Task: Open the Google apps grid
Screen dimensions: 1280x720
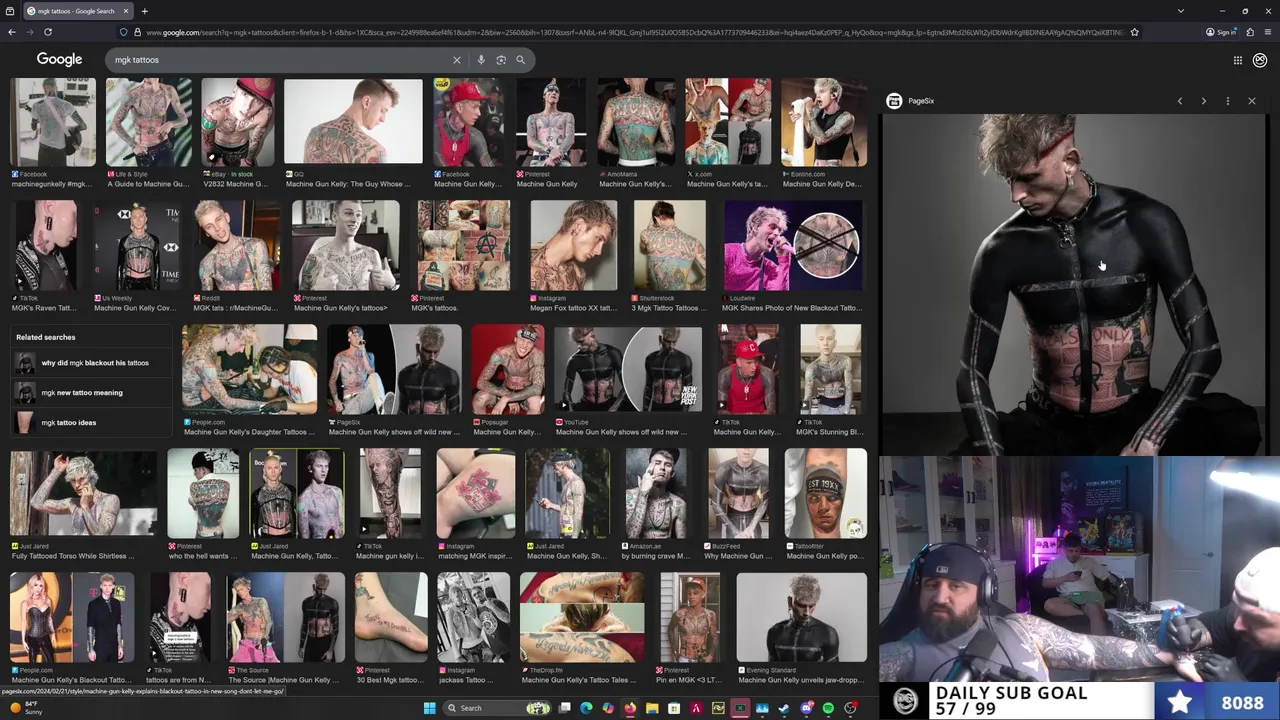Action: (1237, 60)
